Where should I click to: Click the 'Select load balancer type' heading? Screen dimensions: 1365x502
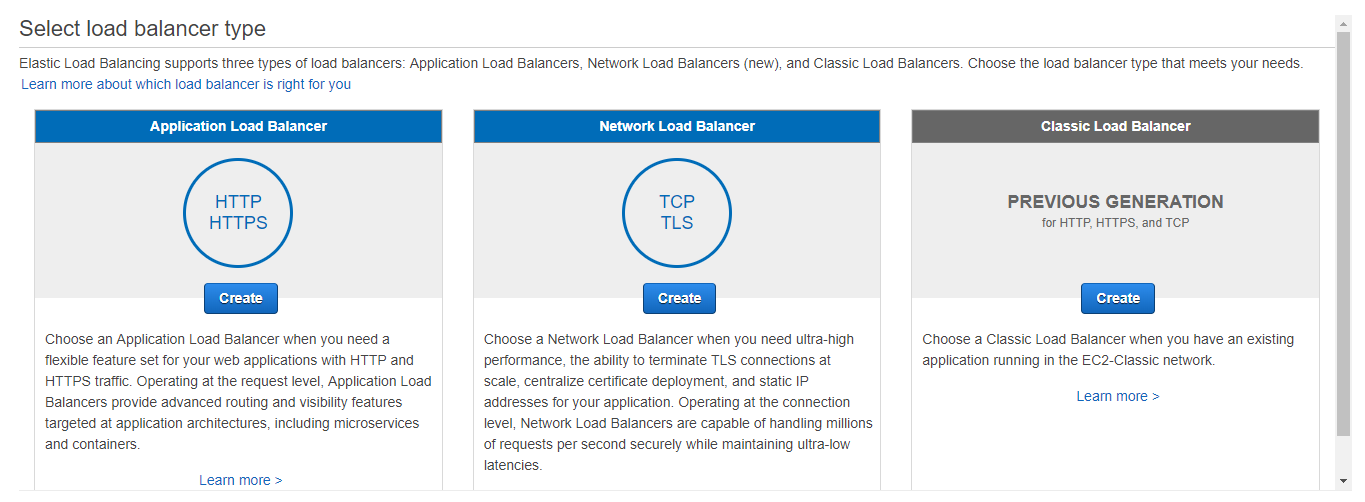coord(143,29)
